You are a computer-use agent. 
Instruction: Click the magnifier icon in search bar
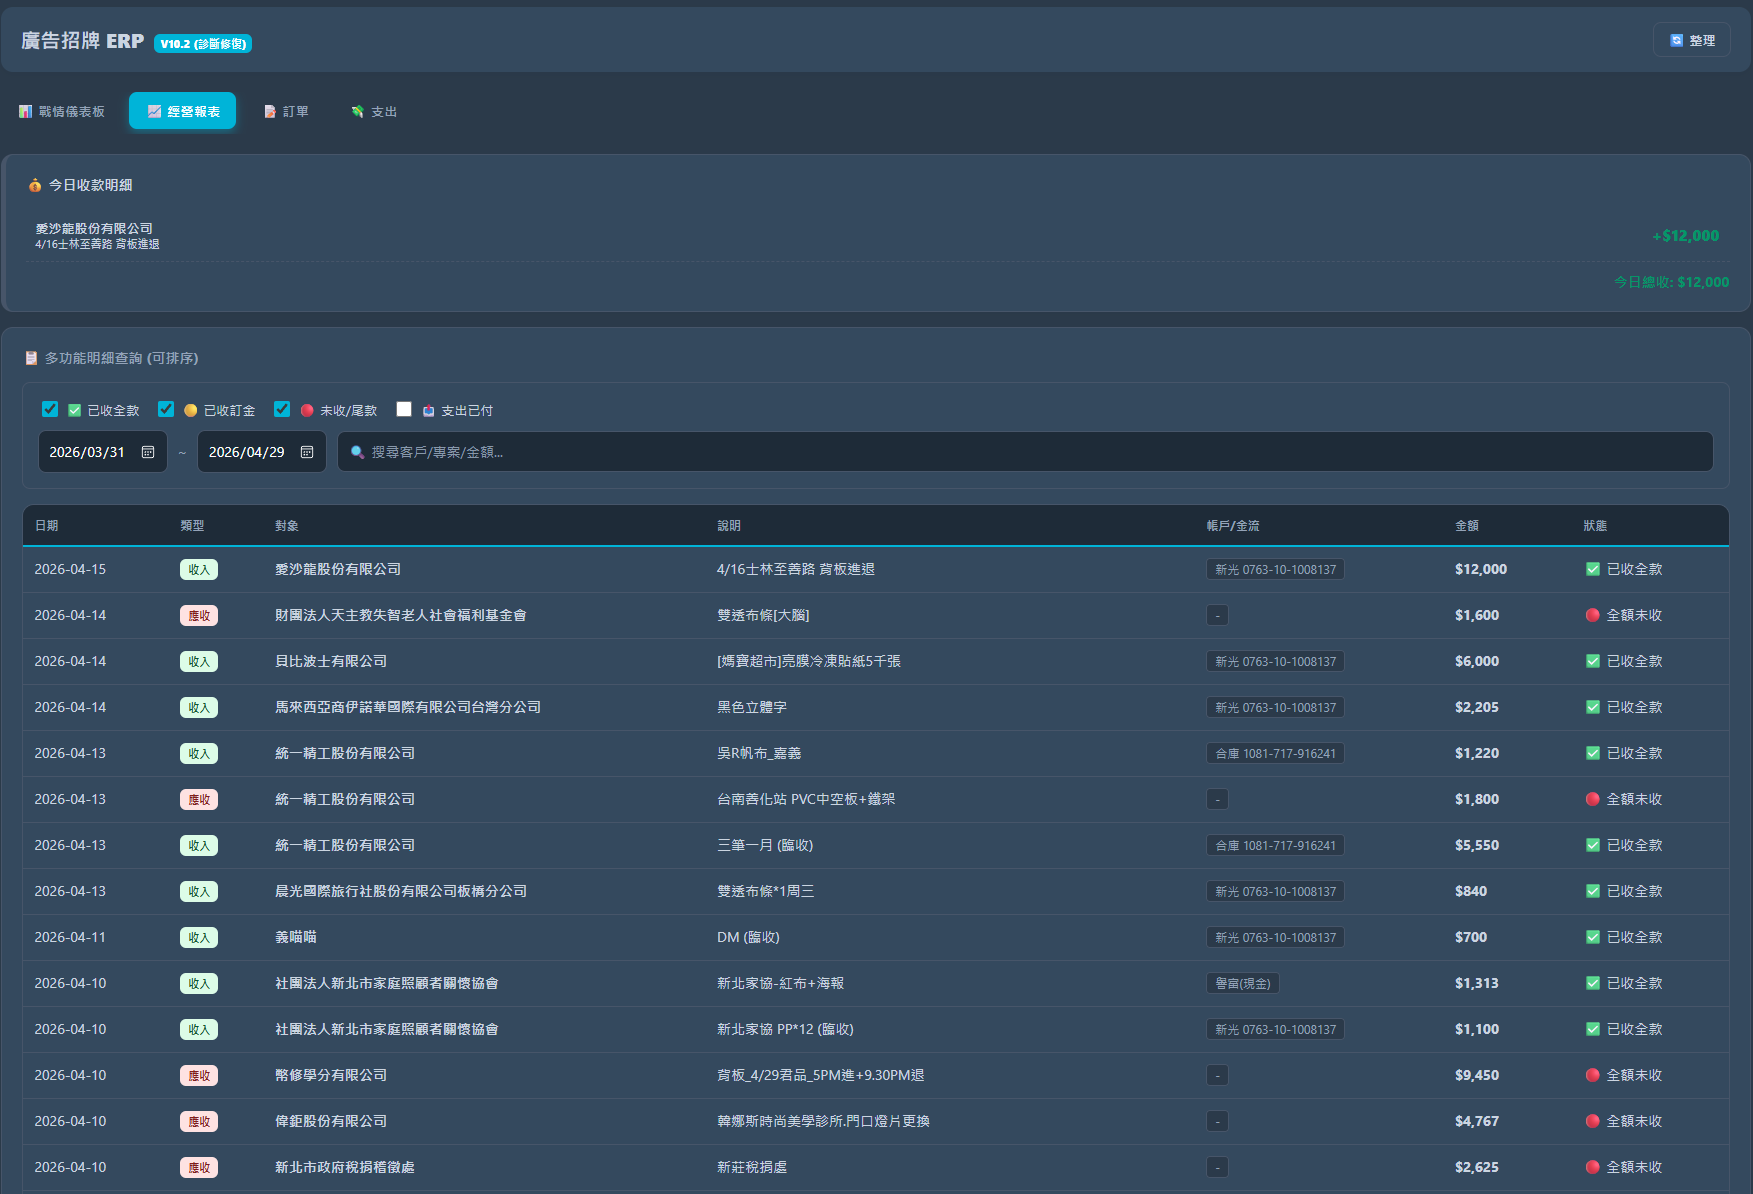pos(357,452)
